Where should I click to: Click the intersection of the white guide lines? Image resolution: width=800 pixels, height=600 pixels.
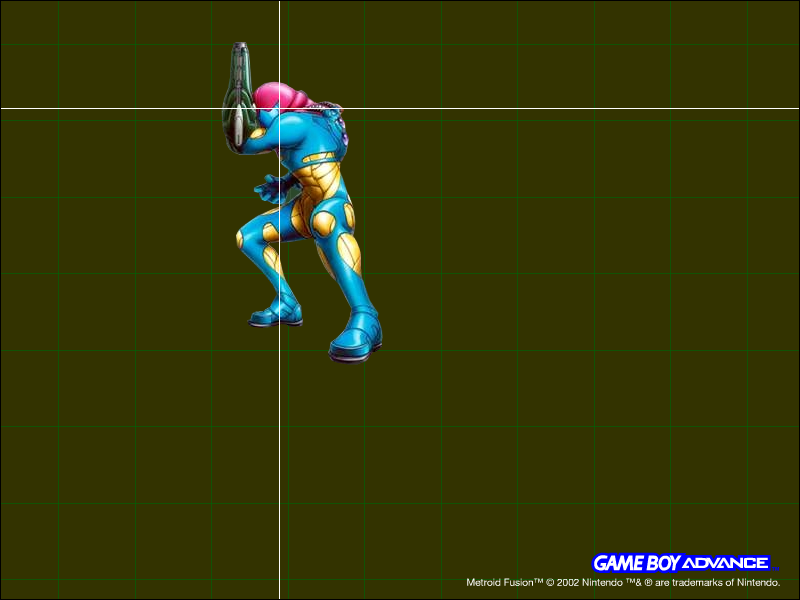point(279,108)
